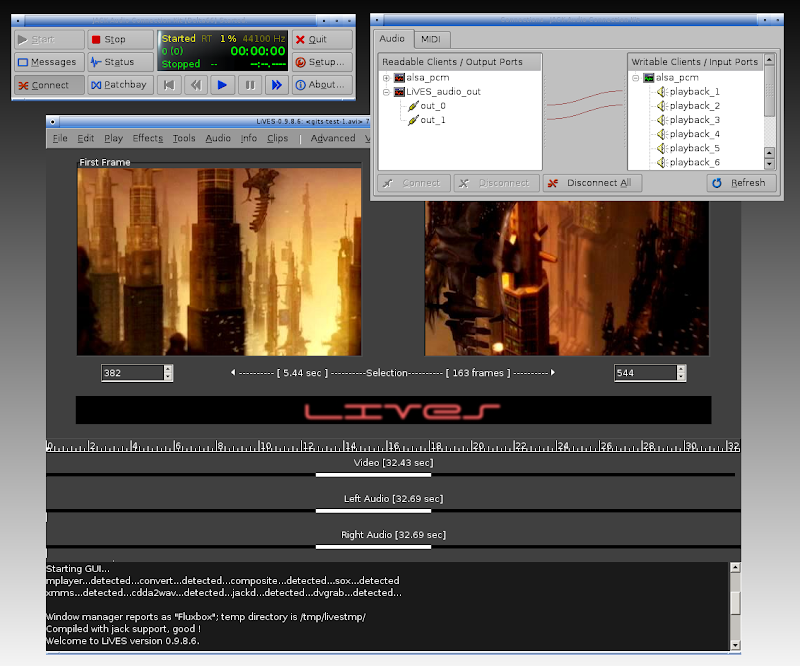Screen dimensions: 800x666
Task: Open the Audio menu in LiVES
Action: coord(218,138)
